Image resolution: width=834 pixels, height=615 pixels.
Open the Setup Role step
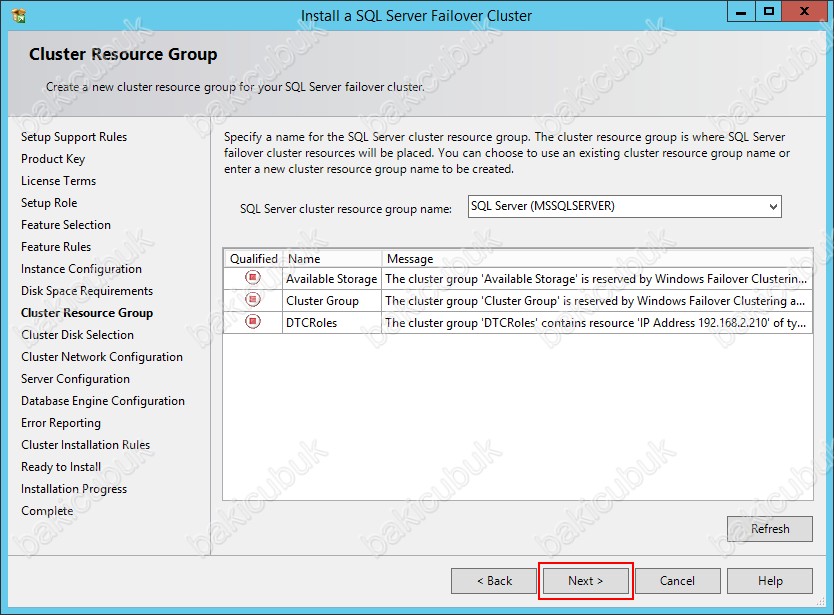pos(49,203)
